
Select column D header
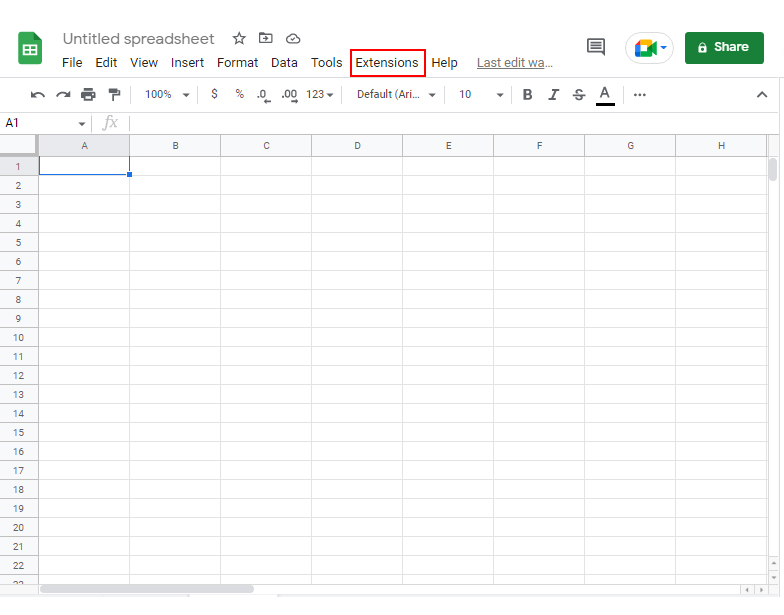[358, 146]
